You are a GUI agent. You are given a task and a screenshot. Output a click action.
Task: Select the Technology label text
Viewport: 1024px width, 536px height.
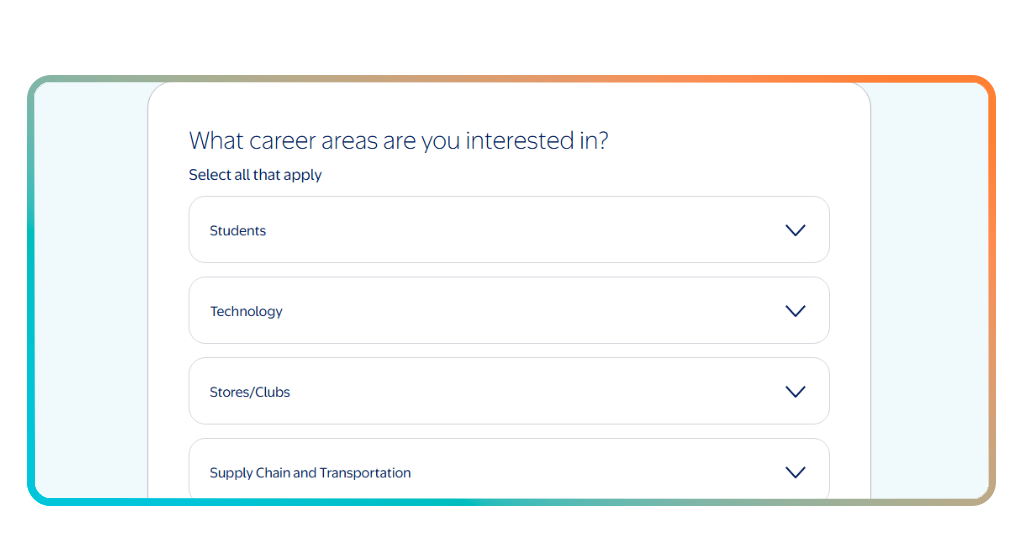[x=246, y=311]
